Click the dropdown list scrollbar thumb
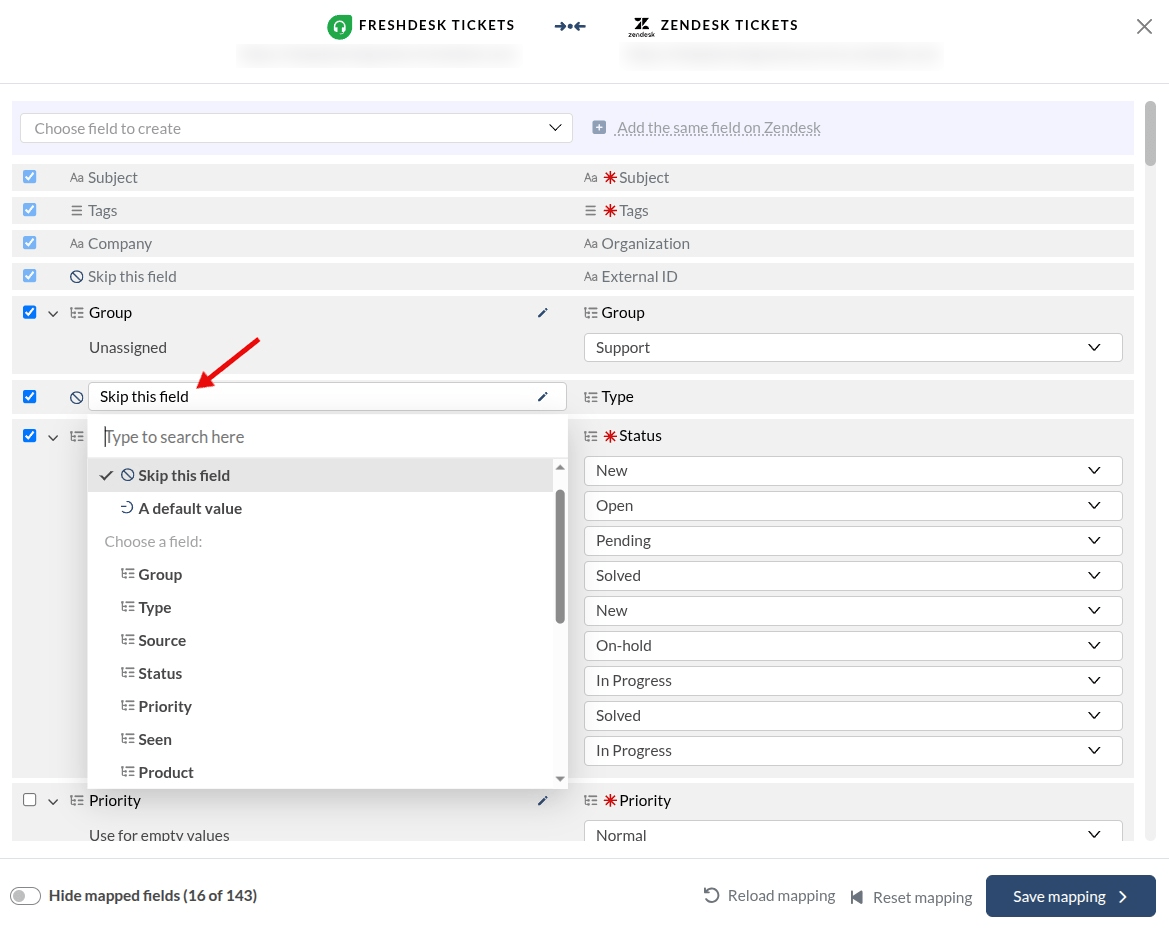 [560, 555]
